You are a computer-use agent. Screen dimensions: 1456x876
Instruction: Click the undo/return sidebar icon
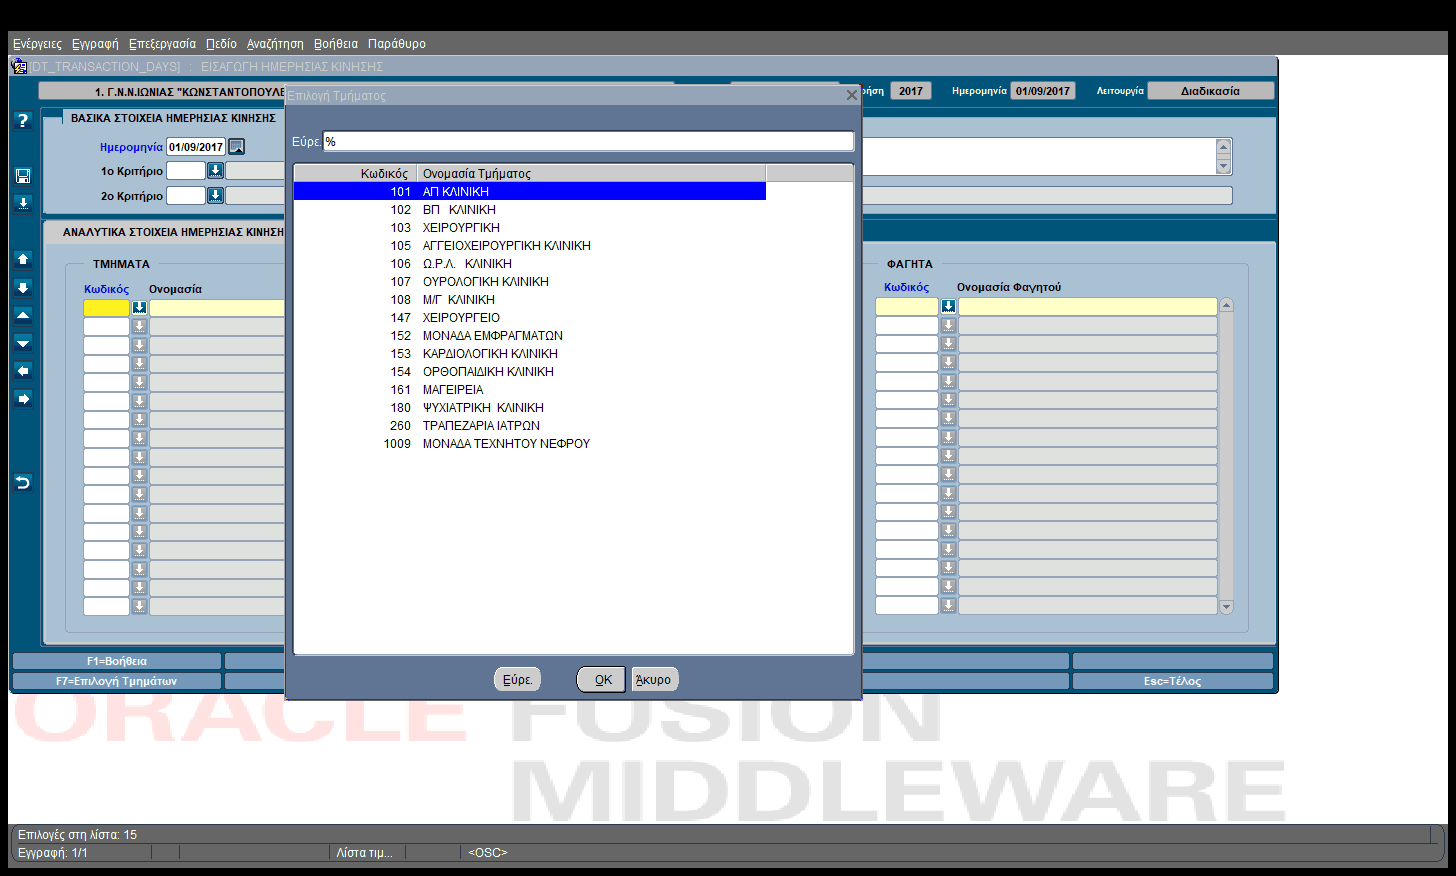point(23,483)
